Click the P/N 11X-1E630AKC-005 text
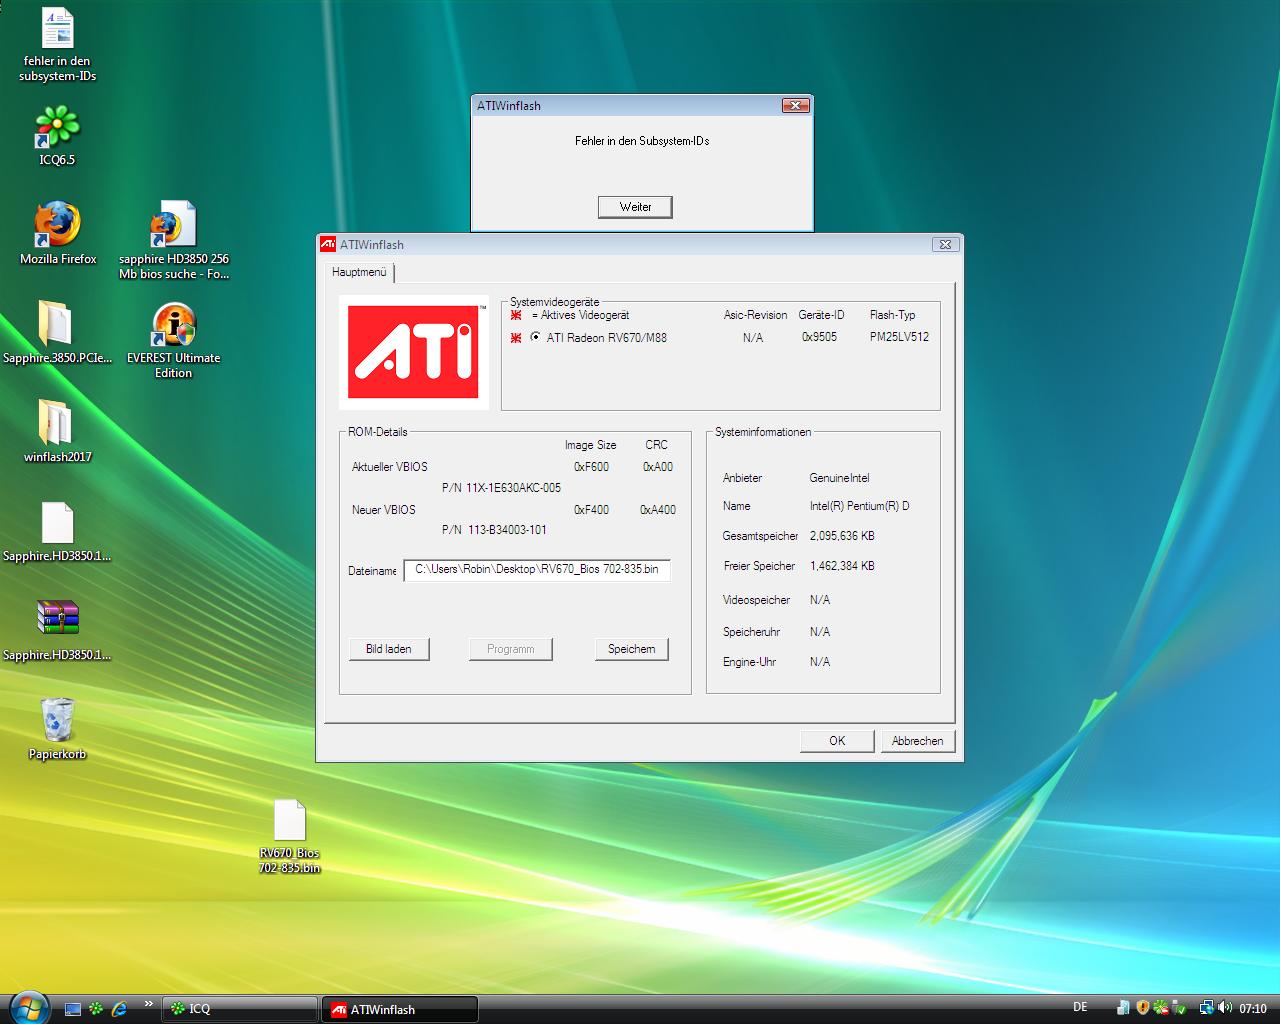Viewport: 1280px width, 1024px height. [x=501, y=488]
